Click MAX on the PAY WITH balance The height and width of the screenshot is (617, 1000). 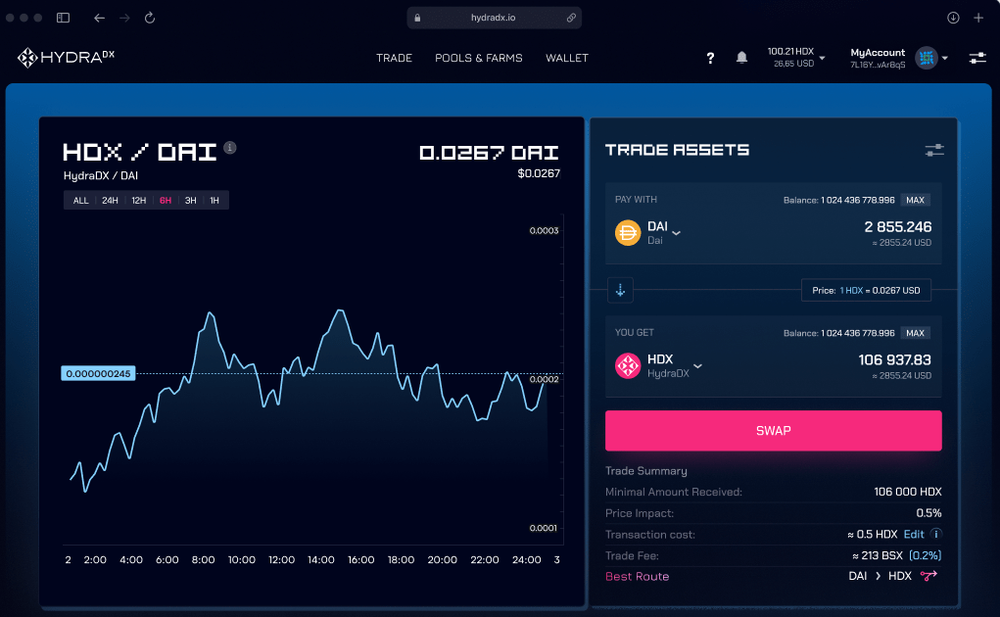(916, 200)
